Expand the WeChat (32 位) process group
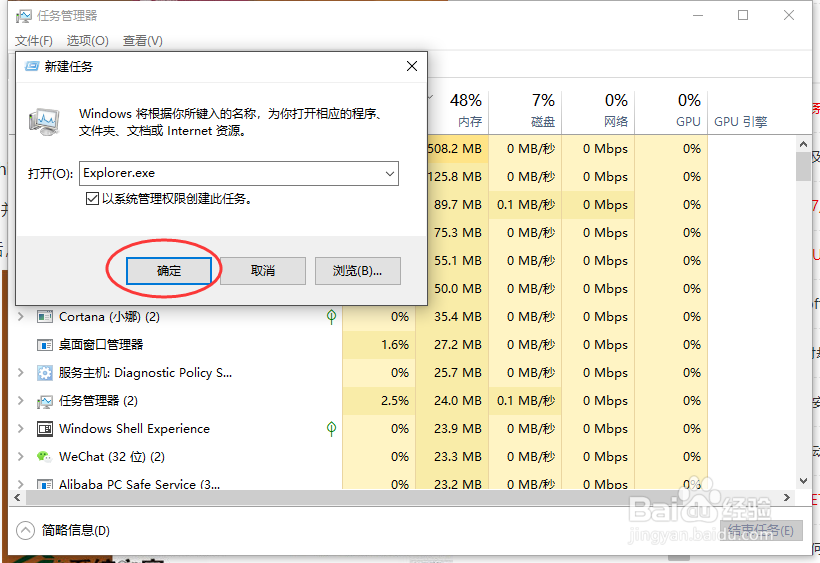The width and height of the screenshot is (820, 563). [20, 456]
